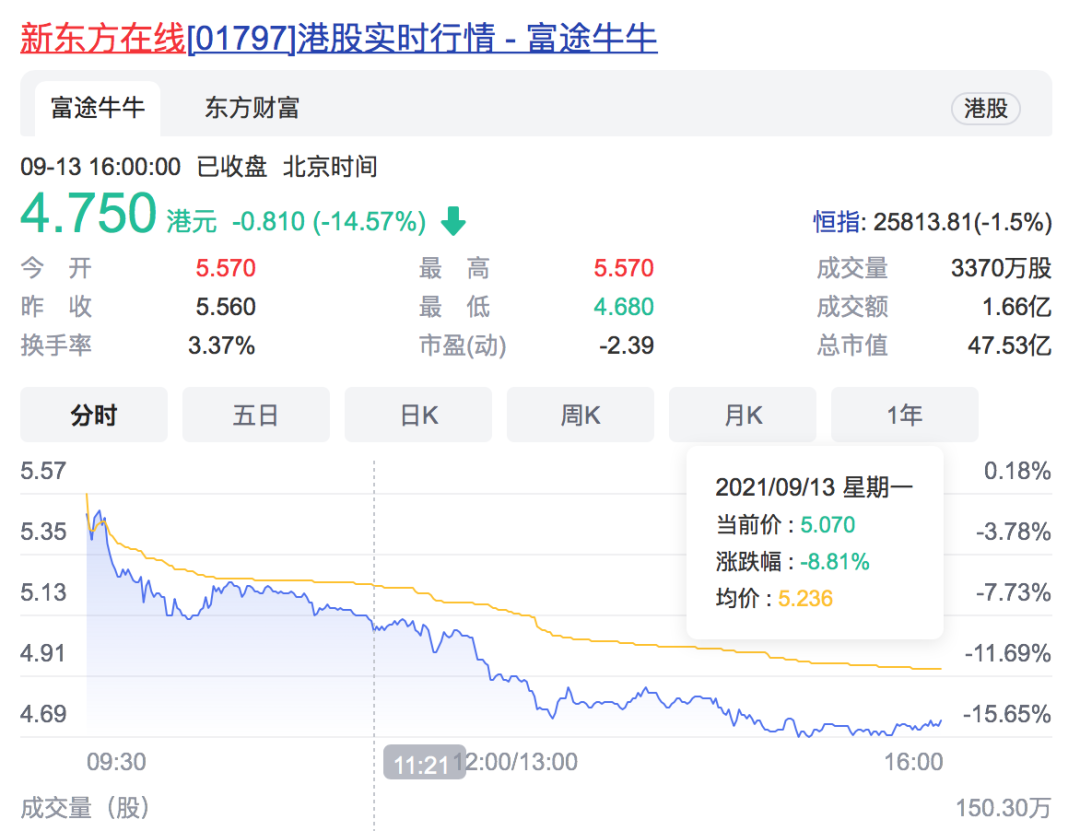Click the 成交量 value 3370万股
1080x831 pixels.
click(1001, 268)
